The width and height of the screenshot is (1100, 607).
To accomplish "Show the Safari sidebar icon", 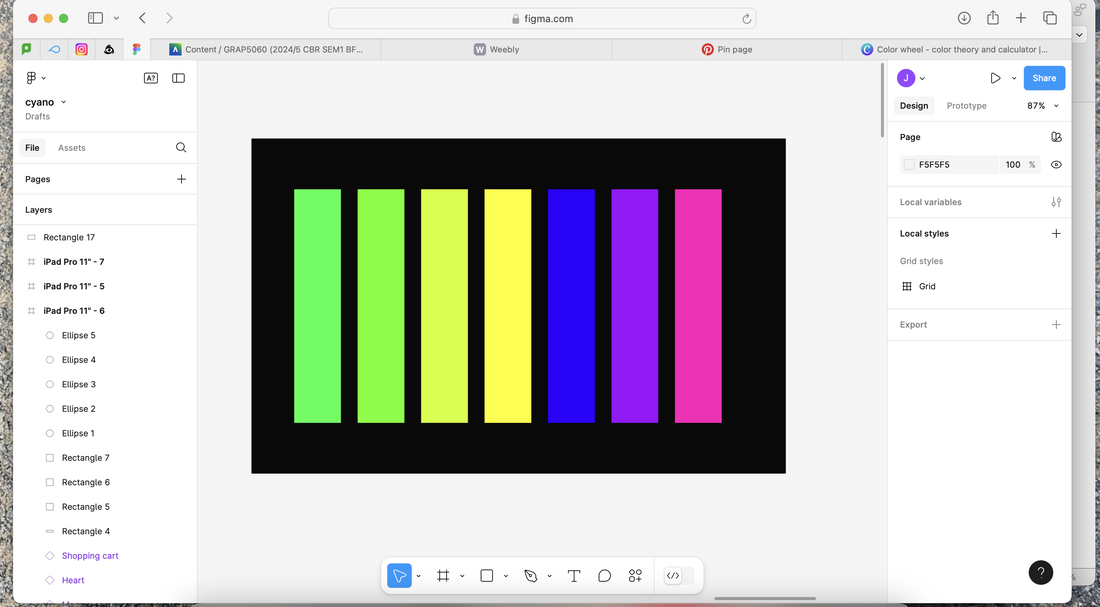I will point(95,18).
